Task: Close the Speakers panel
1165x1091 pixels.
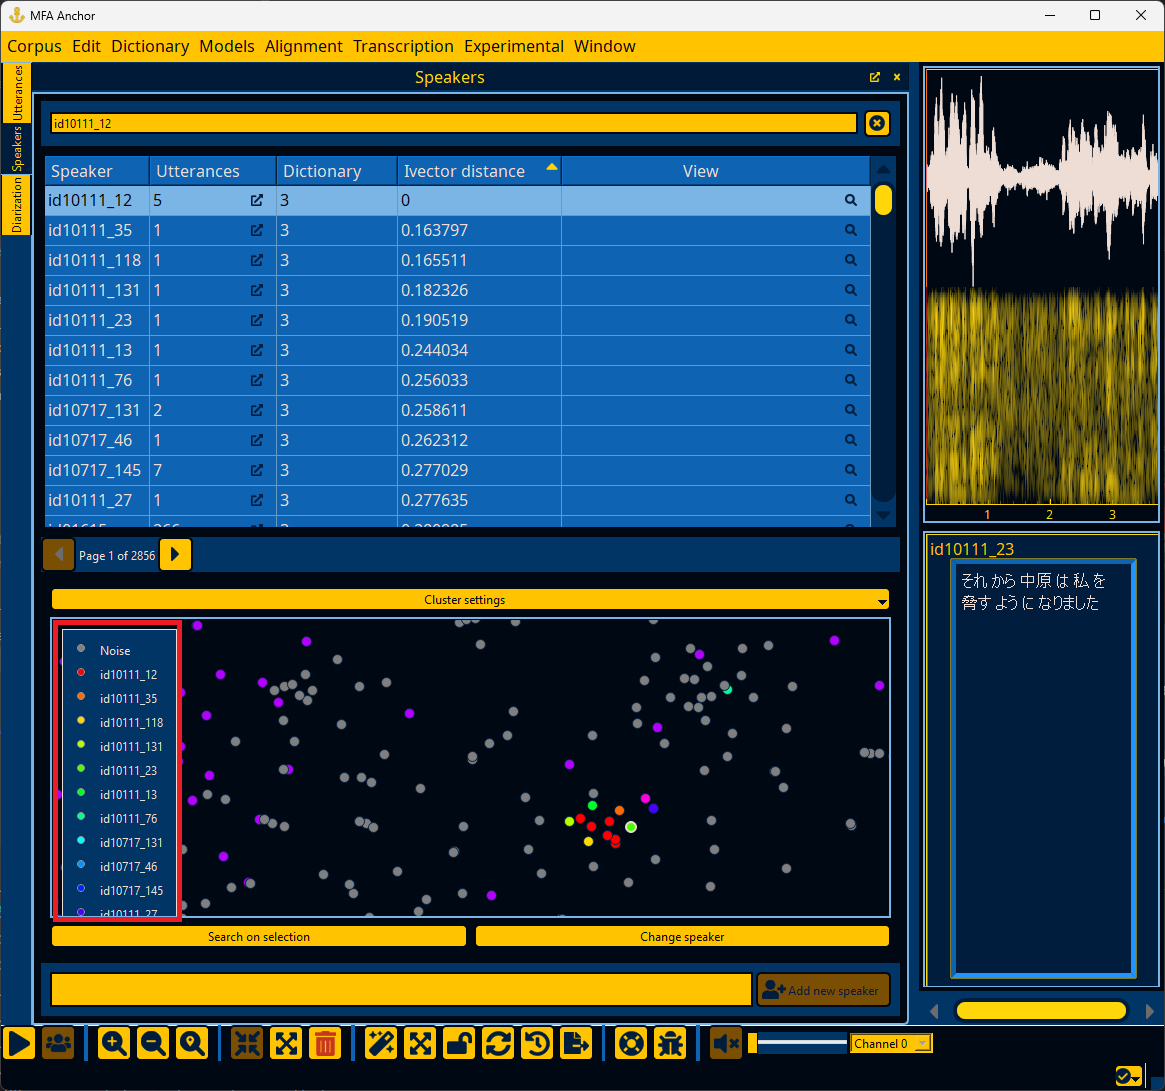Action: (x=897, y=77)
